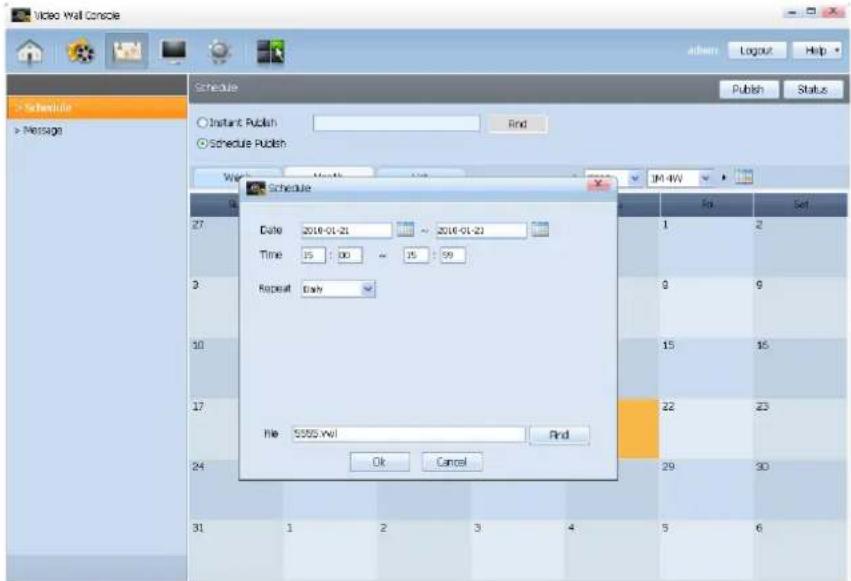Click the start date field 2016-01-21
This screenshot has height=581, width=851.
[346, 231]
